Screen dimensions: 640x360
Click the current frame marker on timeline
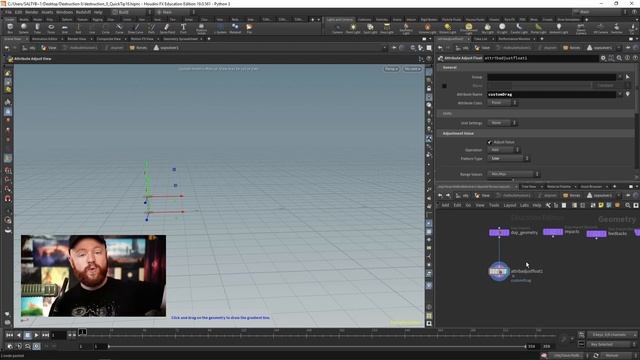[82, 332]
